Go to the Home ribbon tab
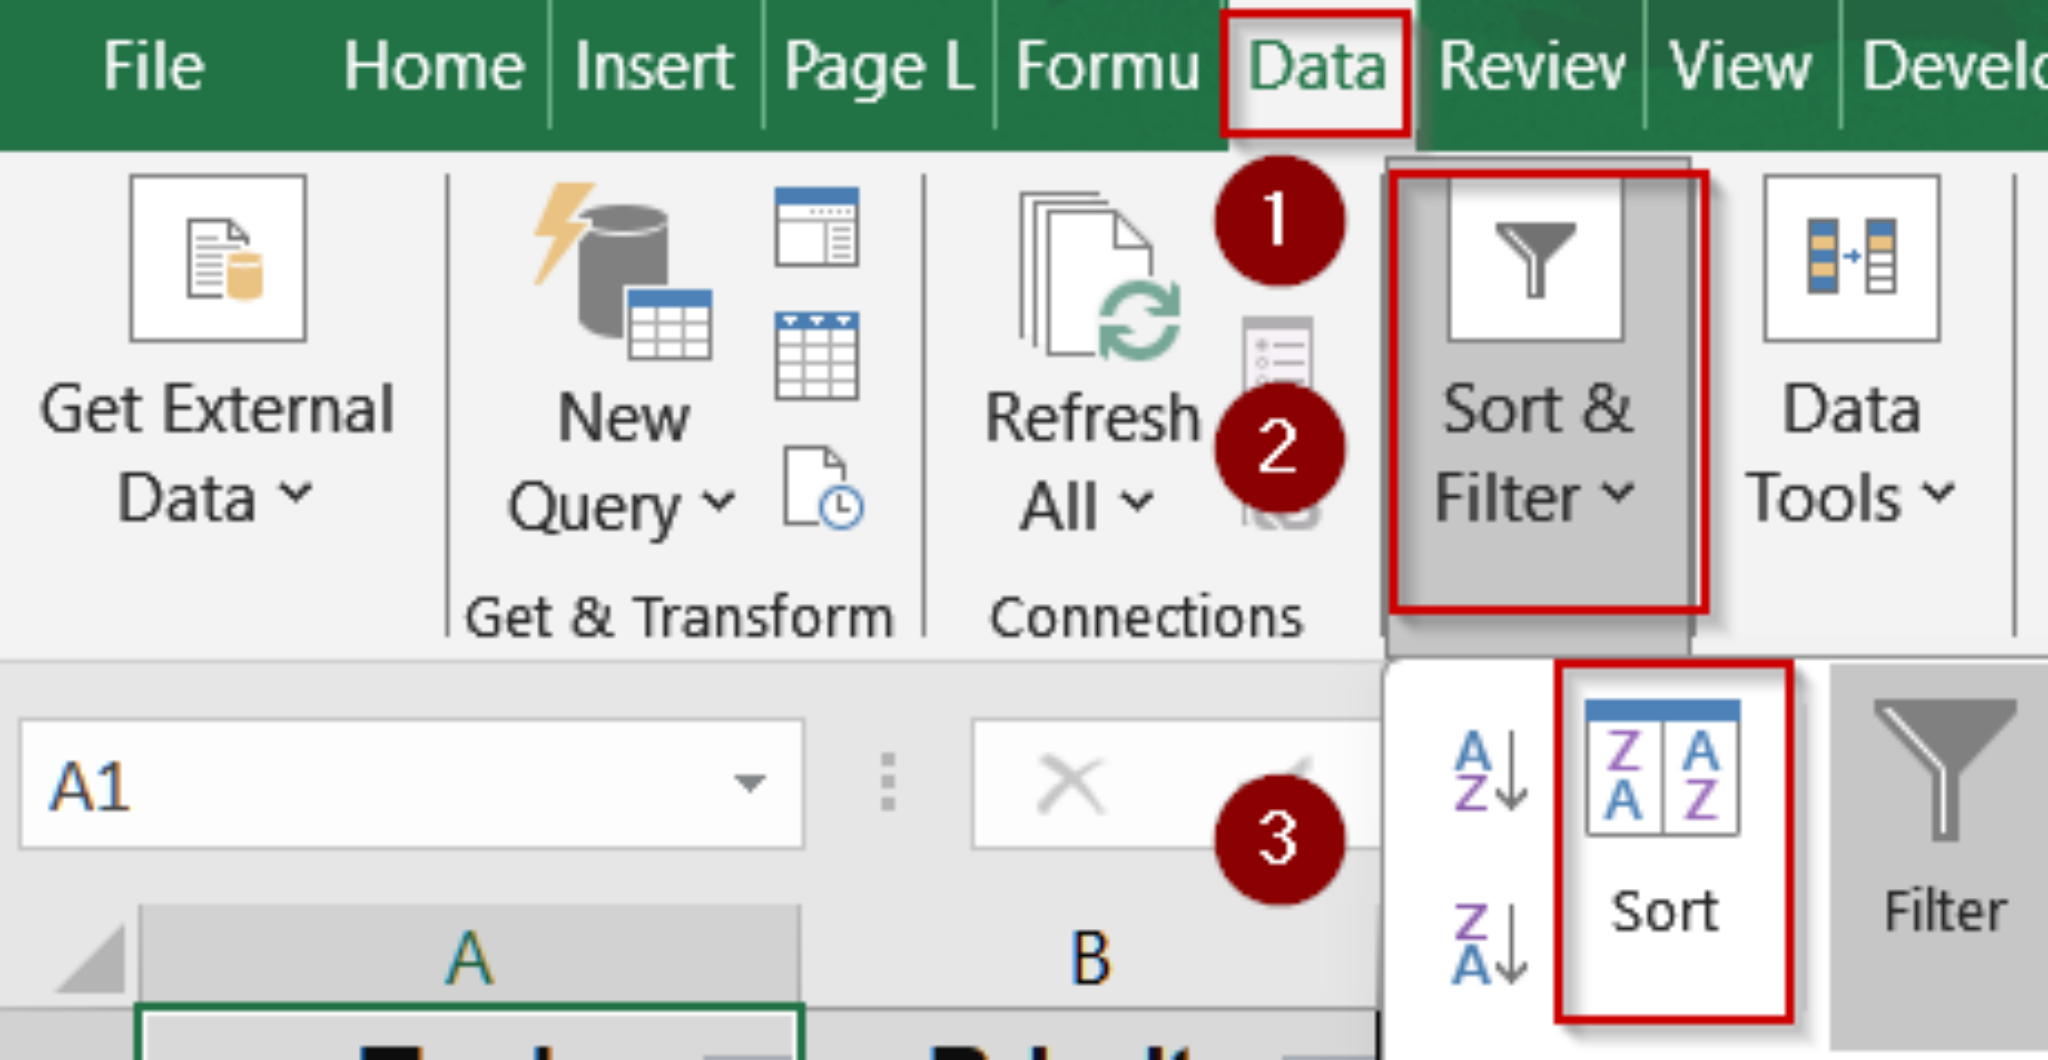The width and height of the screenshot is (2048, 1060). tap(433, 68)
